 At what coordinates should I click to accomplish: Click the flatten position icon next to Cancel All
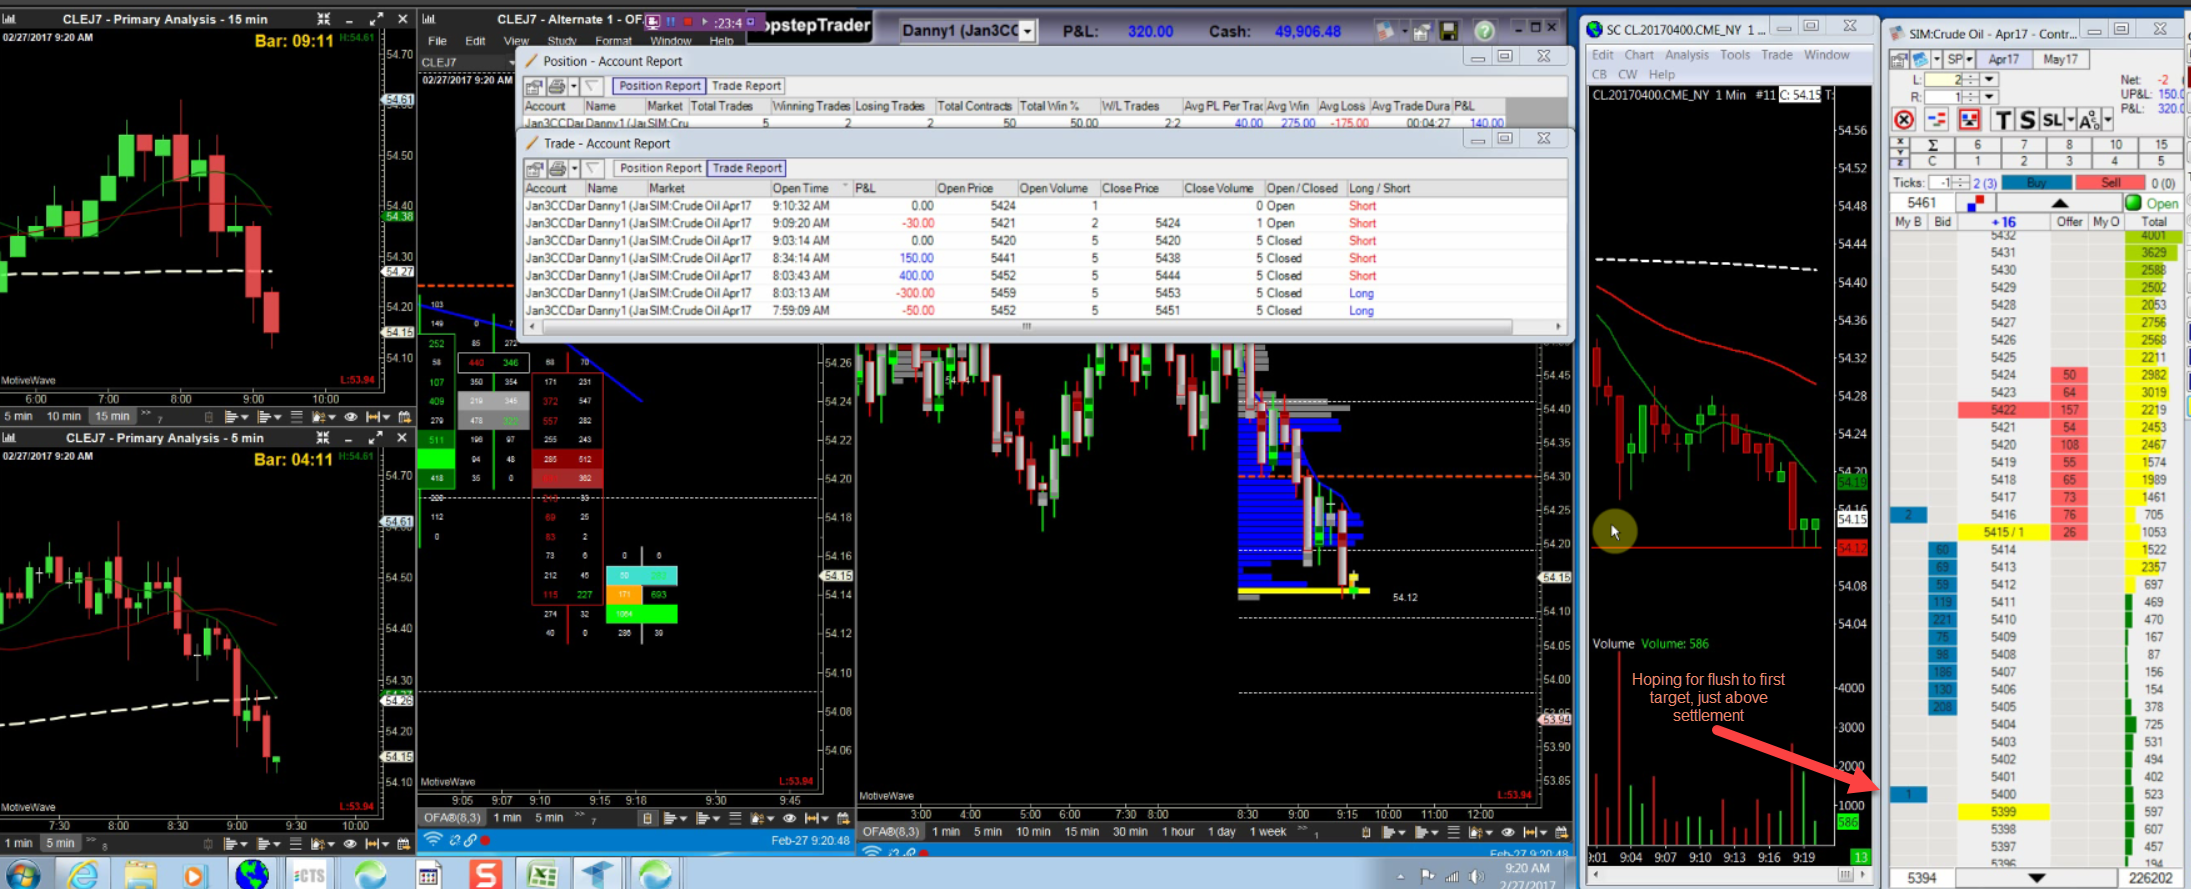1937,120
